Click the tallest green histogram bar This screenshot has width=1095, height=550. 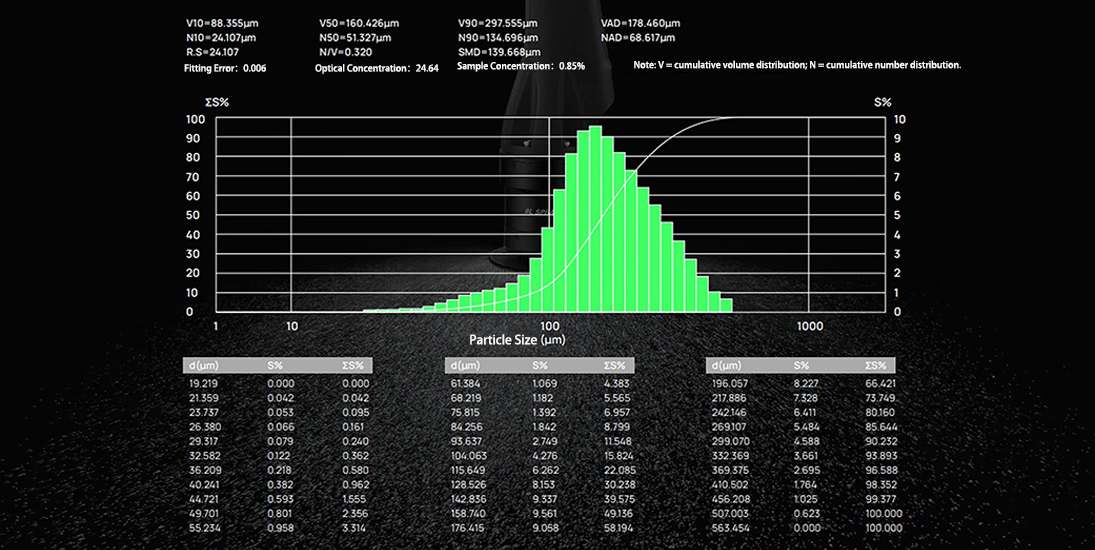595,218
